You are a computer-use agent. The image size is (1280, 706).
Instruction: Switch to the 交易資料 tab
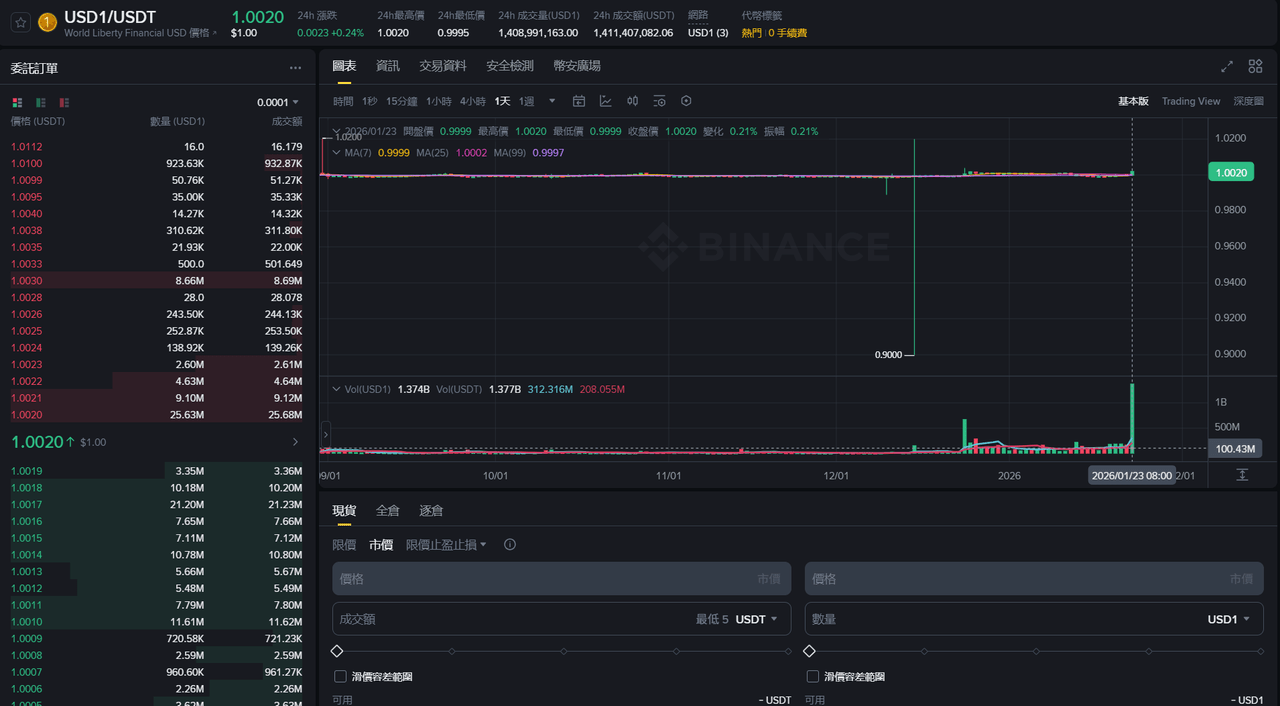442,65
